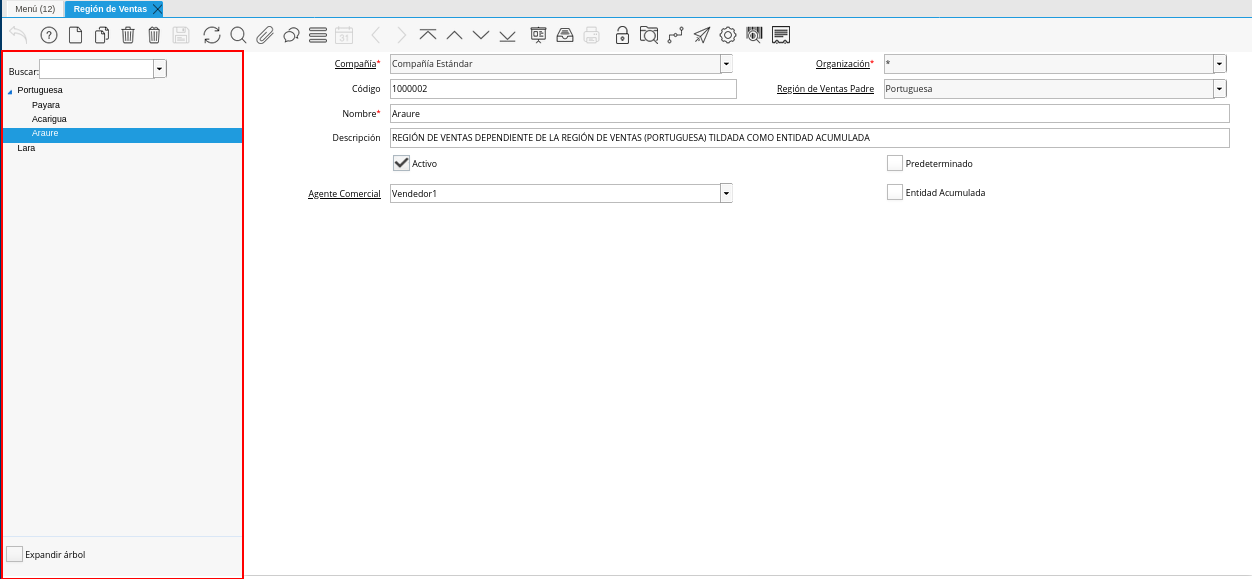The height and width of the screenshot is (579, 1252).
Task: Select Lara in the region tree
Action: pyautogui.click(x=26, y=148)
